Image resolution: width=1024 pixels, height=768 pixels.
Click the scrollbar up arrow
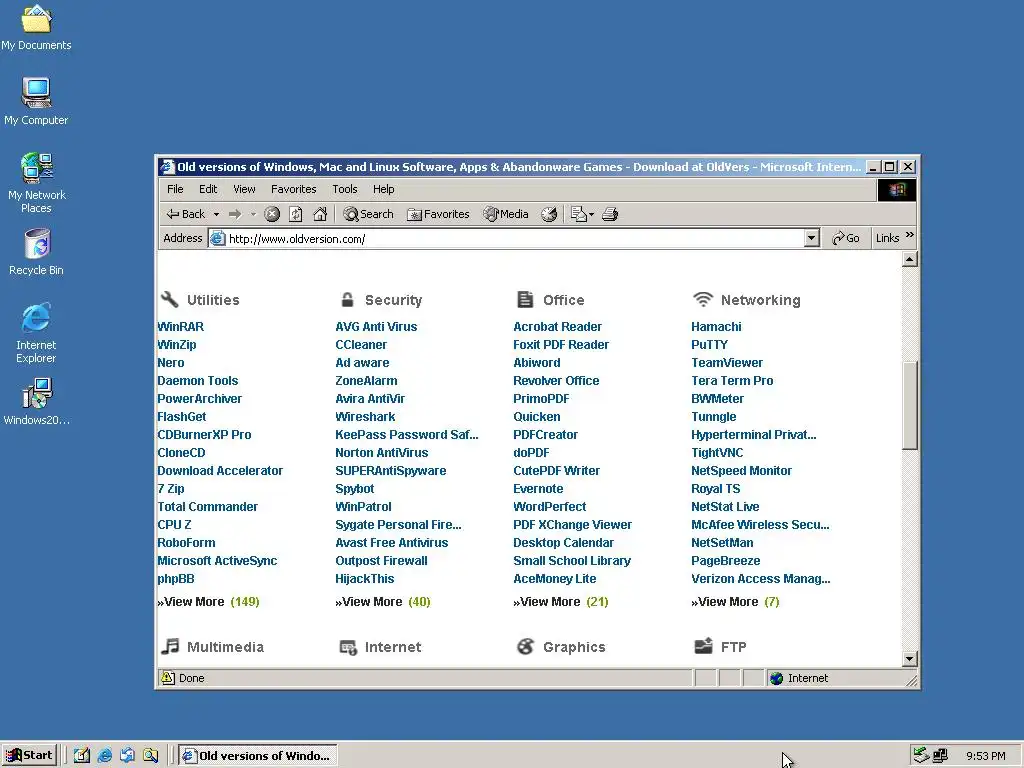910,260
